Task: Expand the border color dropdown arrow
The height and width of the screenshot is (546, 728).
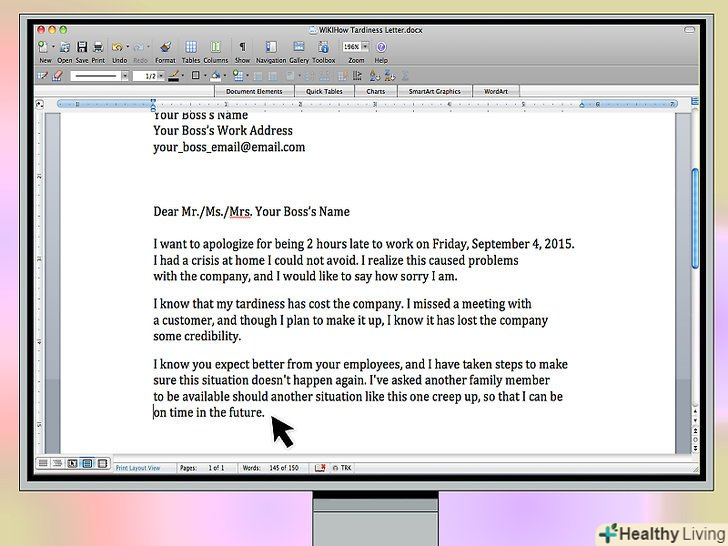Action: point(182,76)
